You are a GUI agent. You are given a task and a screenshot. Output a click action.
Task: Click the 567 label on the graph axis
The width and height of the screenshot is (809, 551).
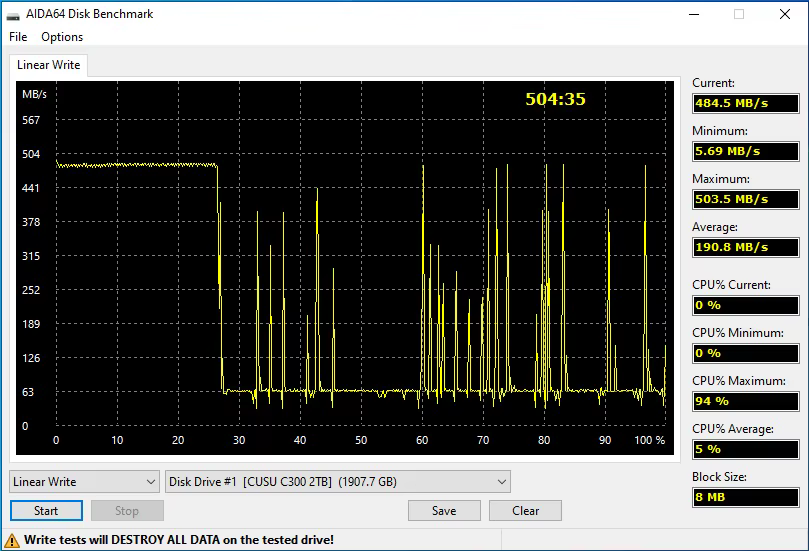click(x=31, y=120)
